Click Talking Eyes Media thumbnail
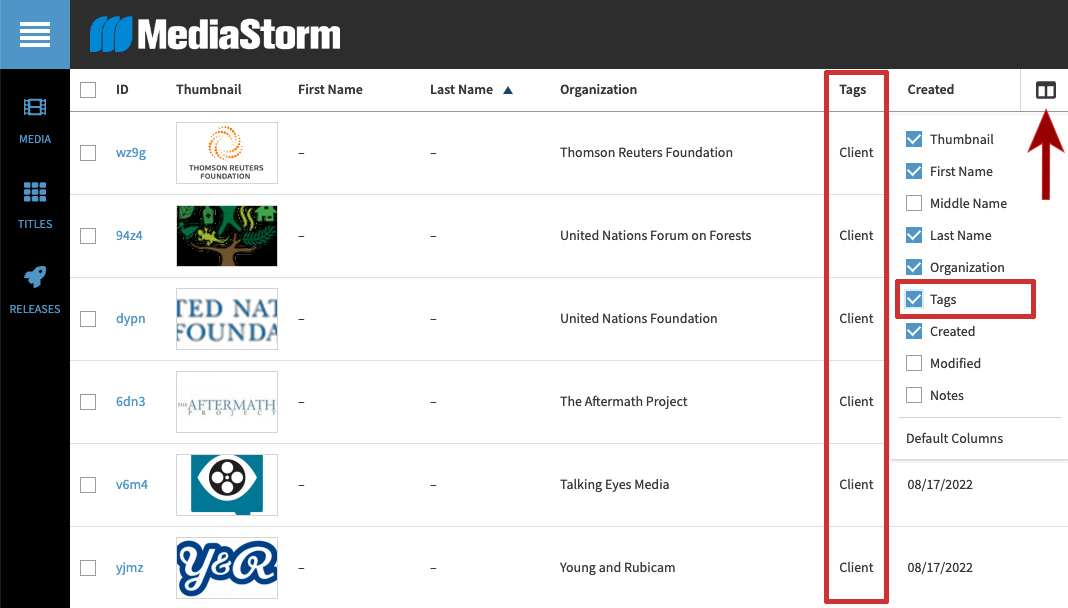1068x608 pixels. pos(226,485)
